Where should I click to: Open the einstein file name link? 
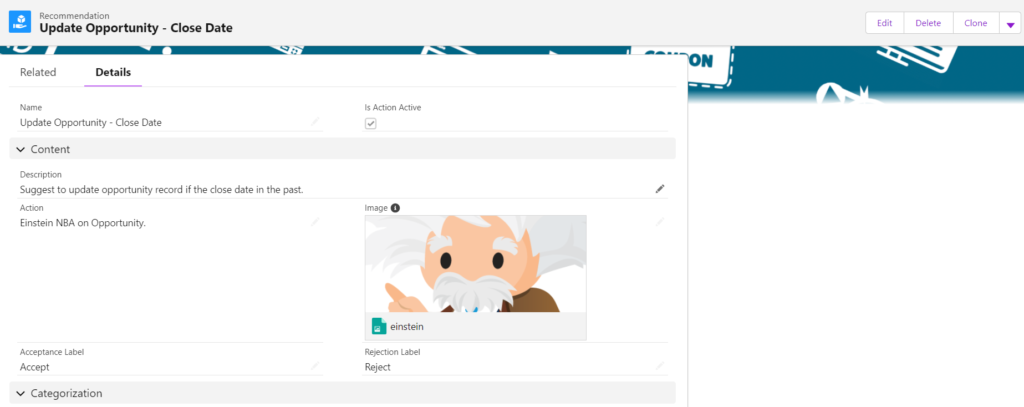407,327
